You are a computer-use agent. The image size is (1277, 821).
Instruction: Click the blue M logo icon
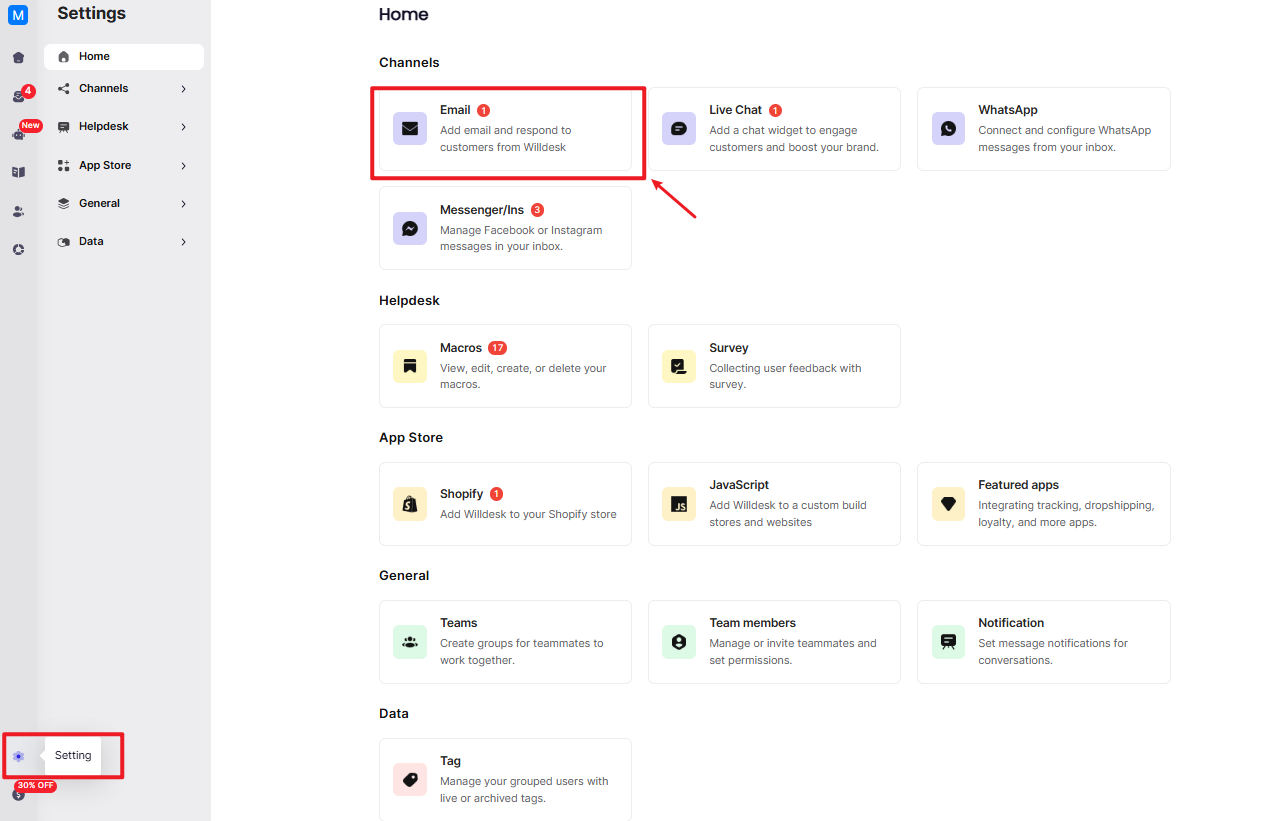[18, 15]
